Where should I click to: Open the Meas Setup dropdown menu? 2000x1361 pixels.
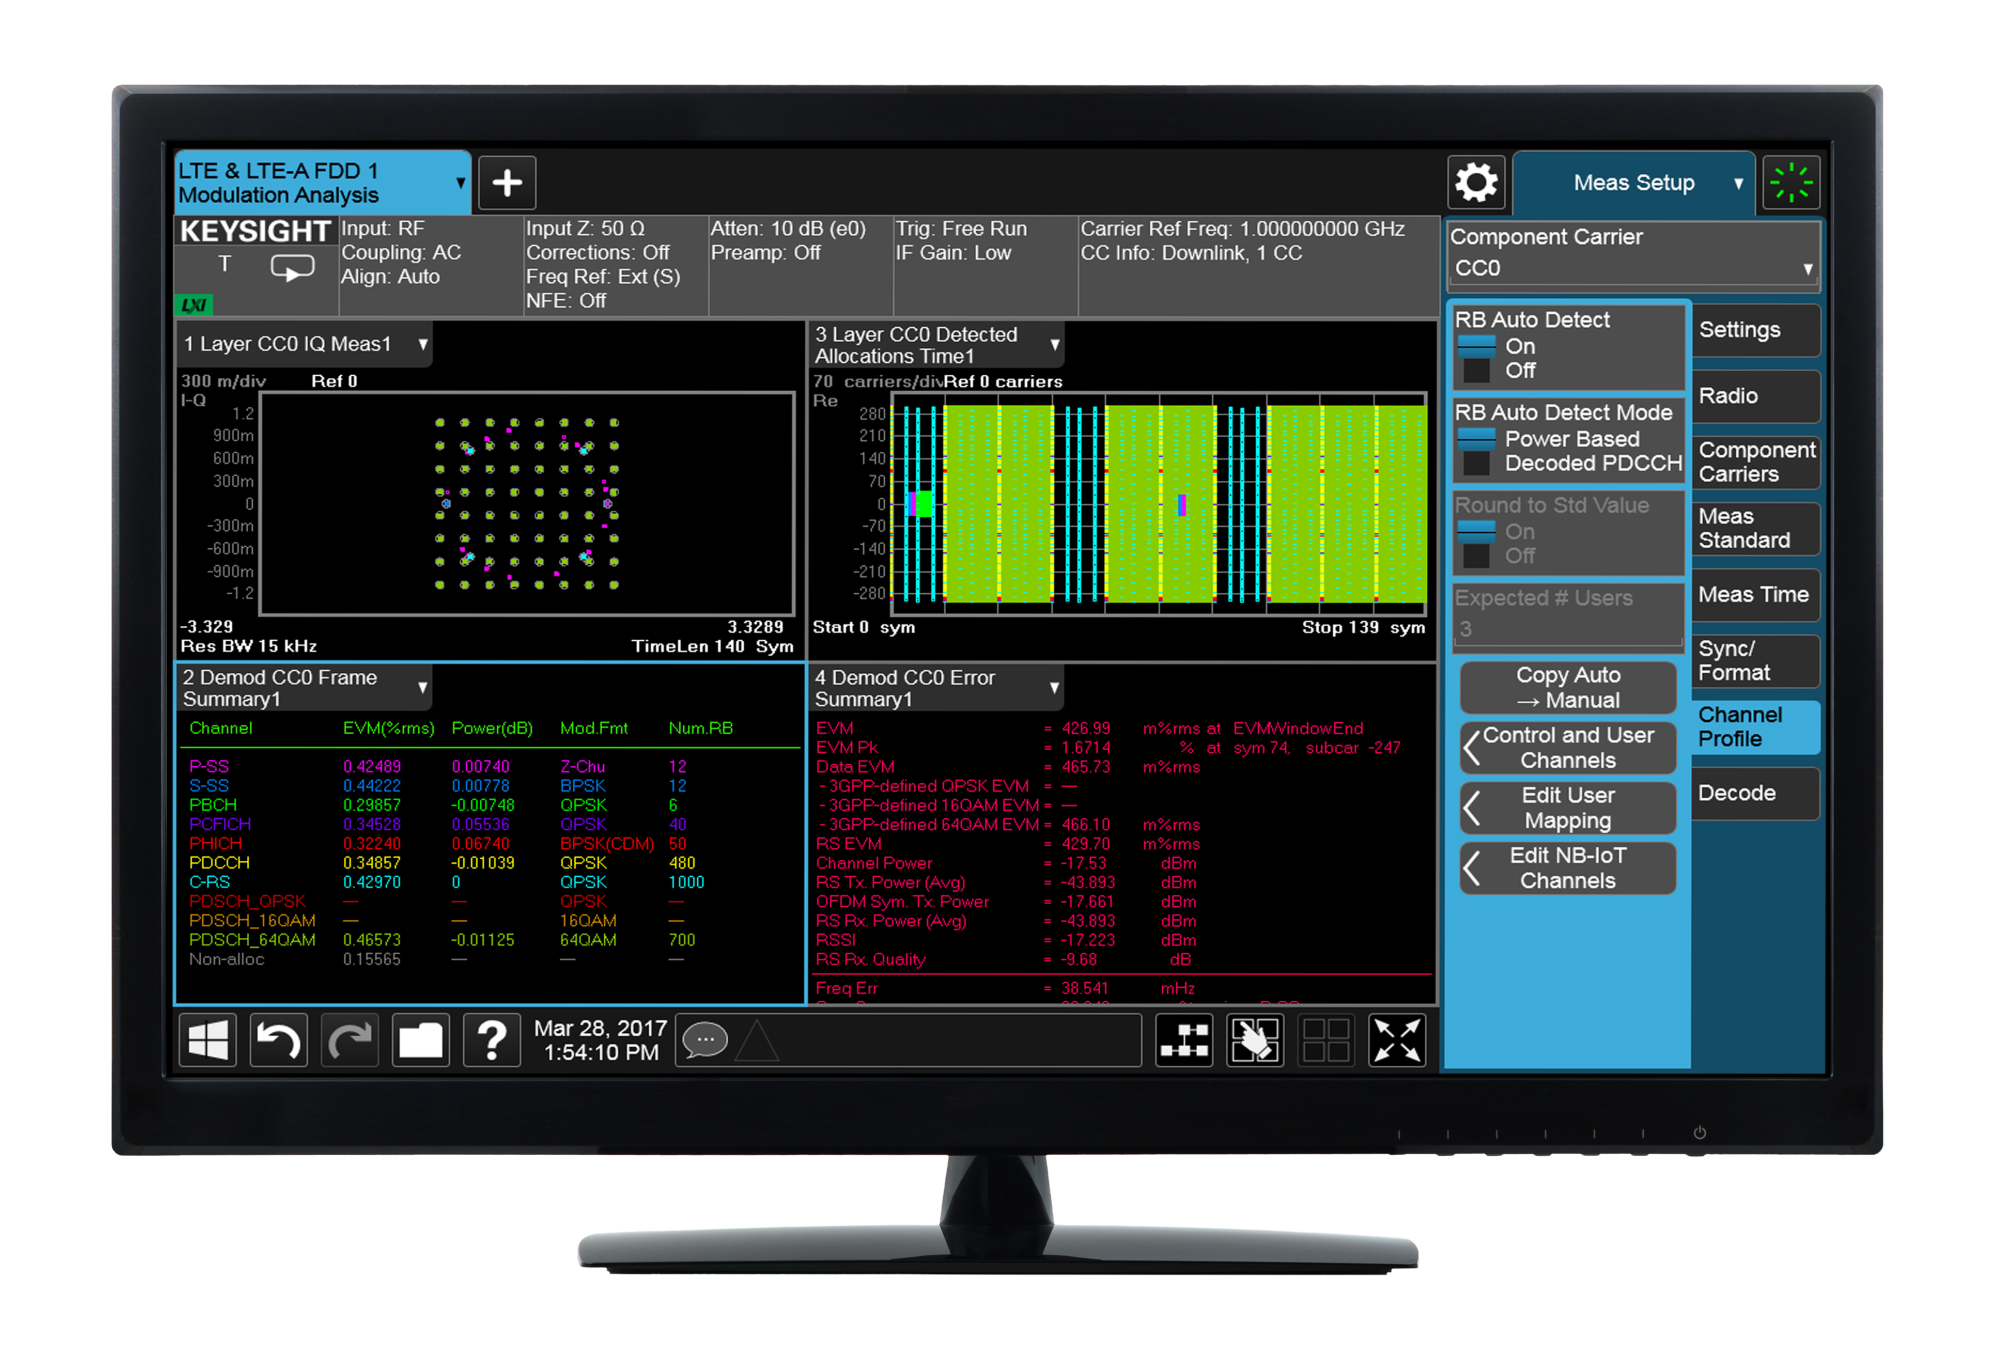click(x=1634, y=183)
